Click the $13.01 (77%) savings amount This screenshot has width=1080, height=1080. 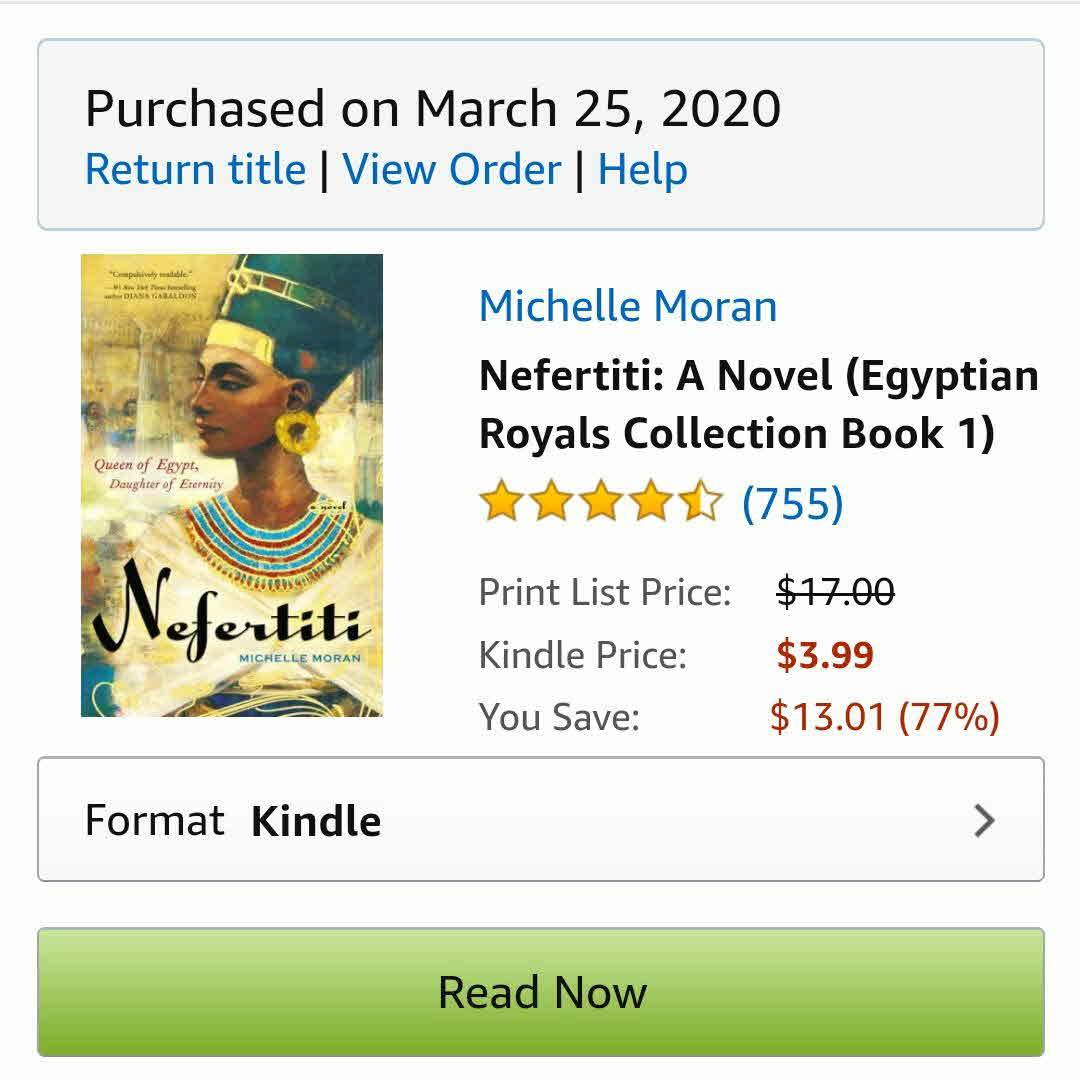(884, 717)
